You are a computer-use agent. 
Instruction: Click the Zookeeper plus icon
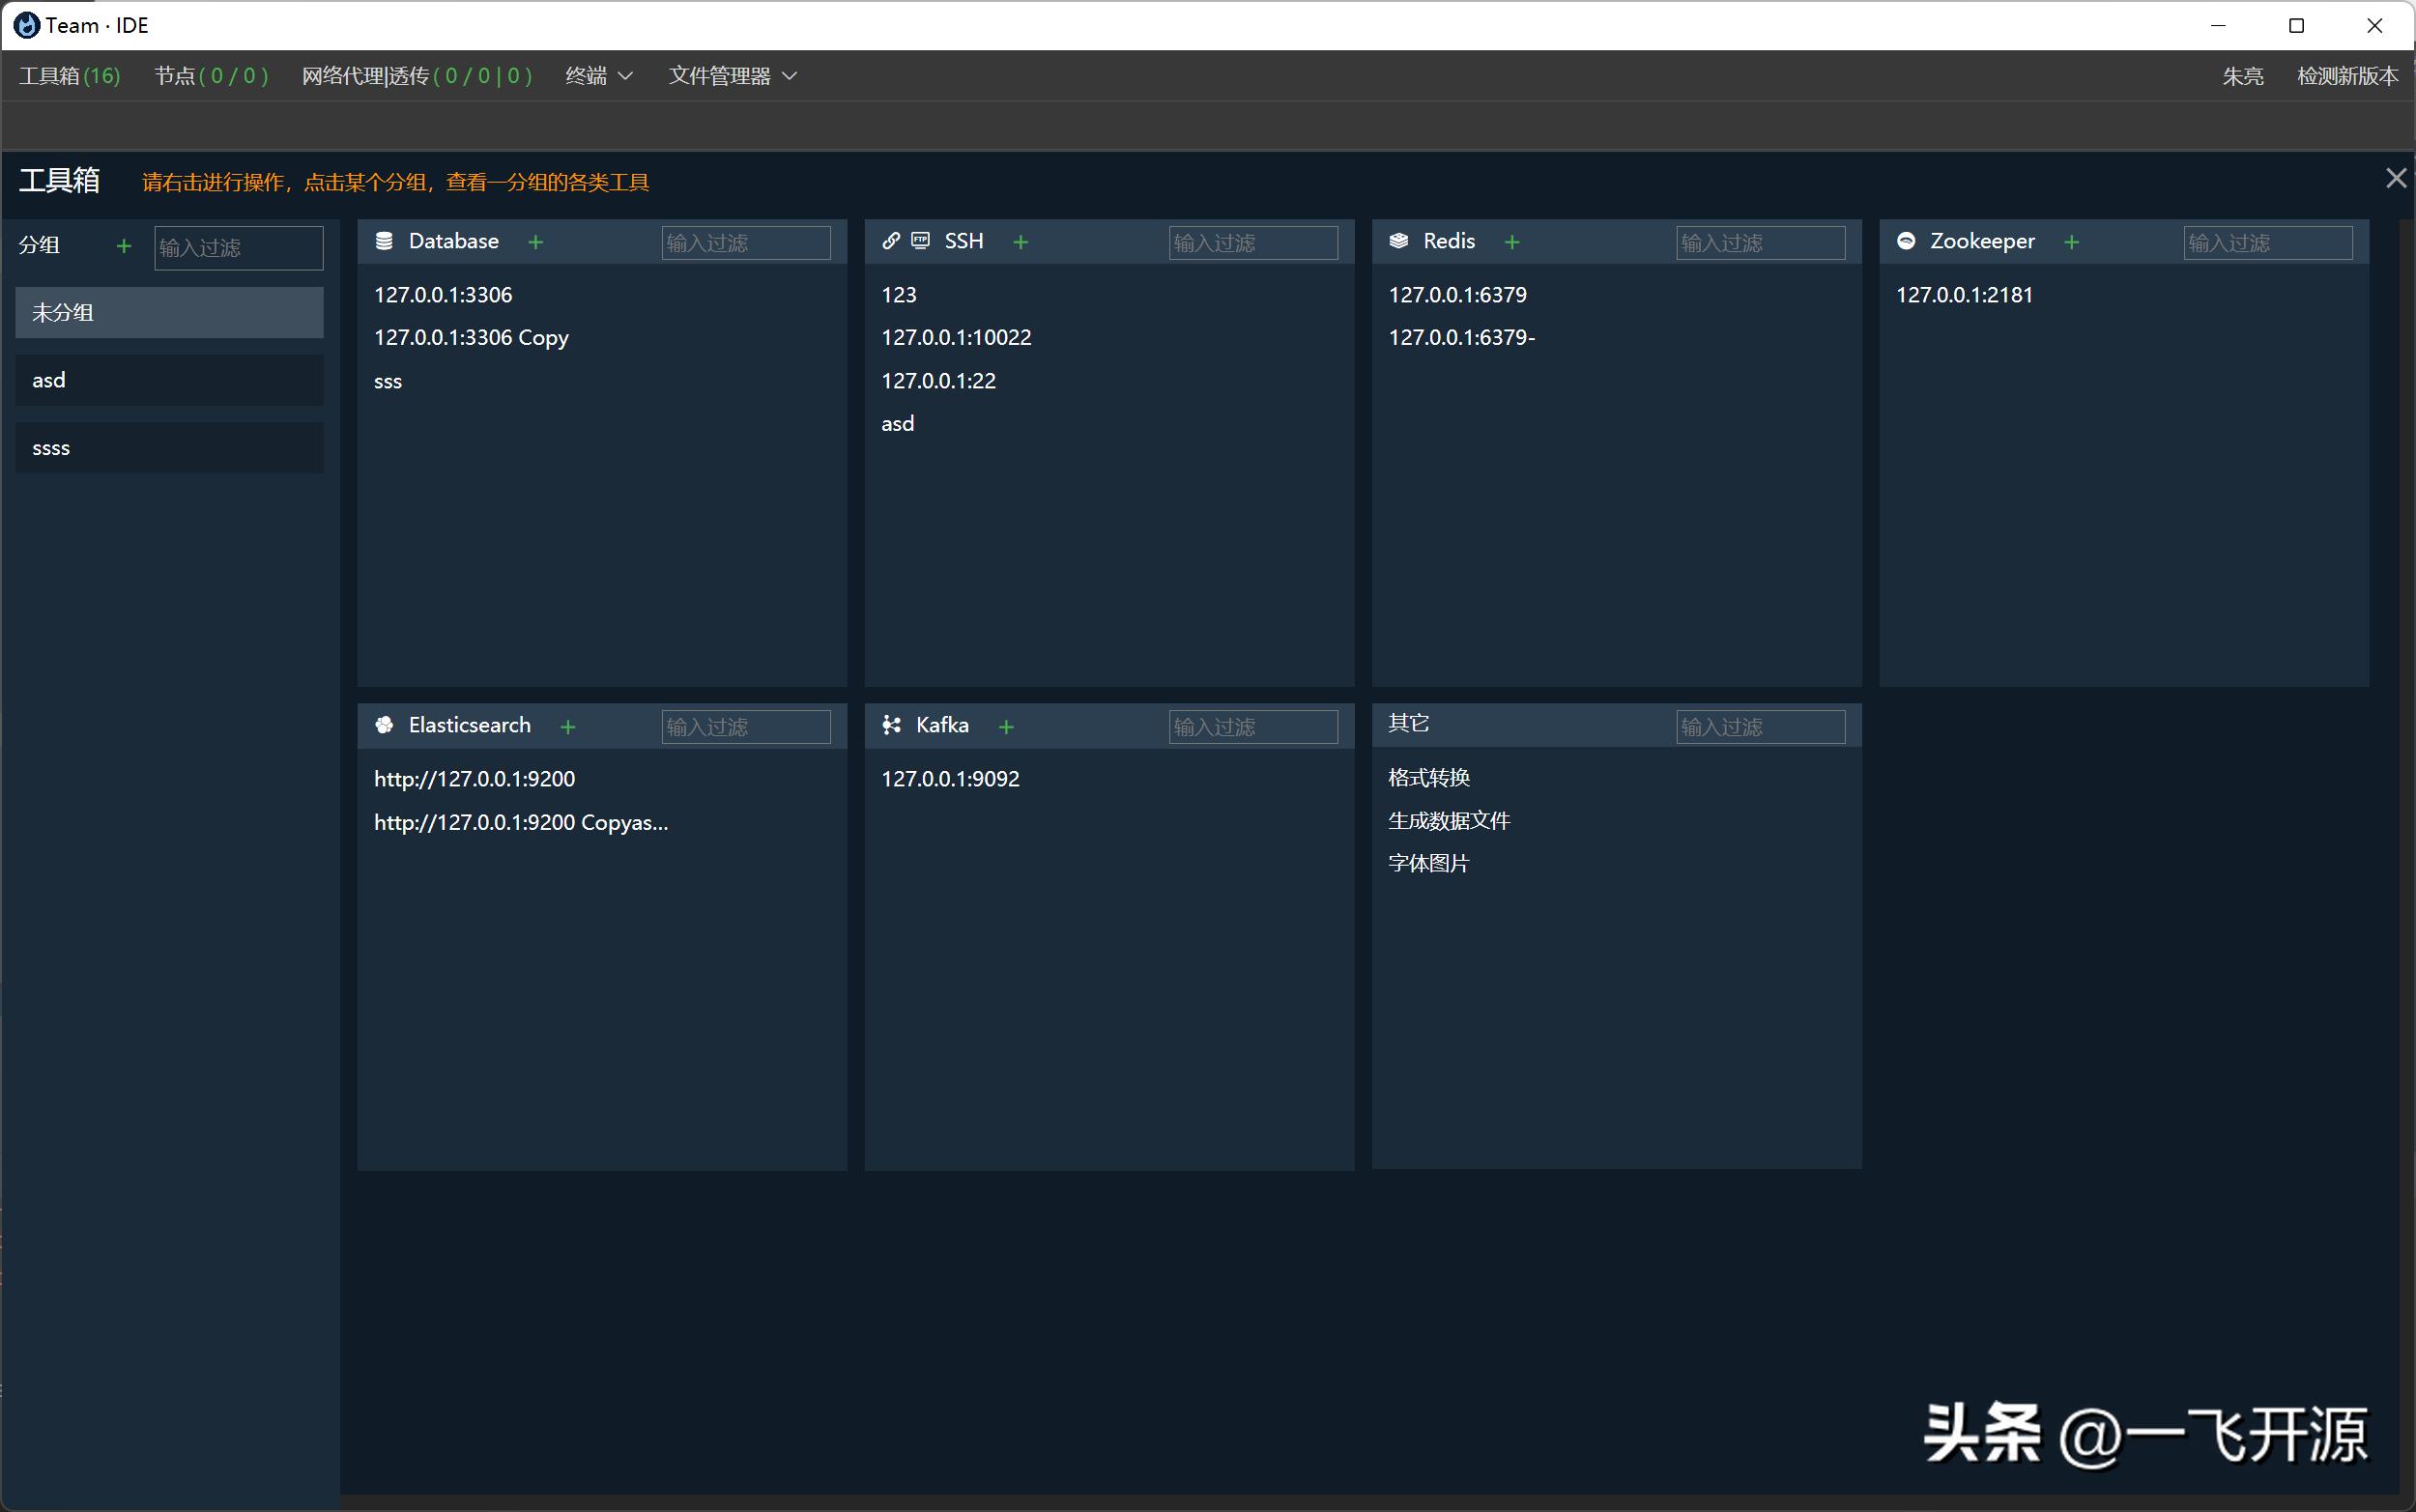click(2071, 242)
